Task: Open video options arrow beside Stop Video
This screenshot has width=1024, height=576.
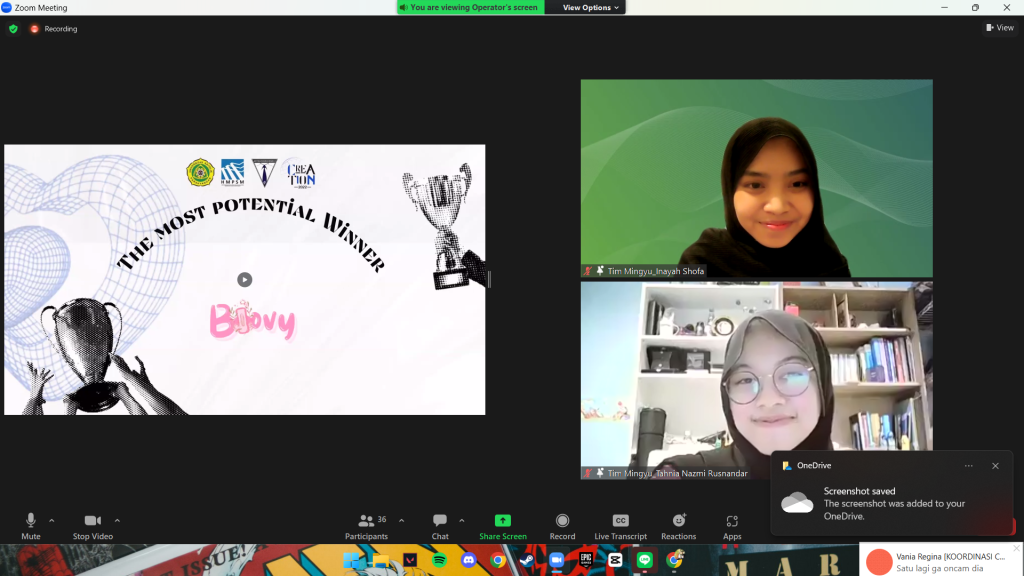Action: pyautogui.click(x=117, y=520)
